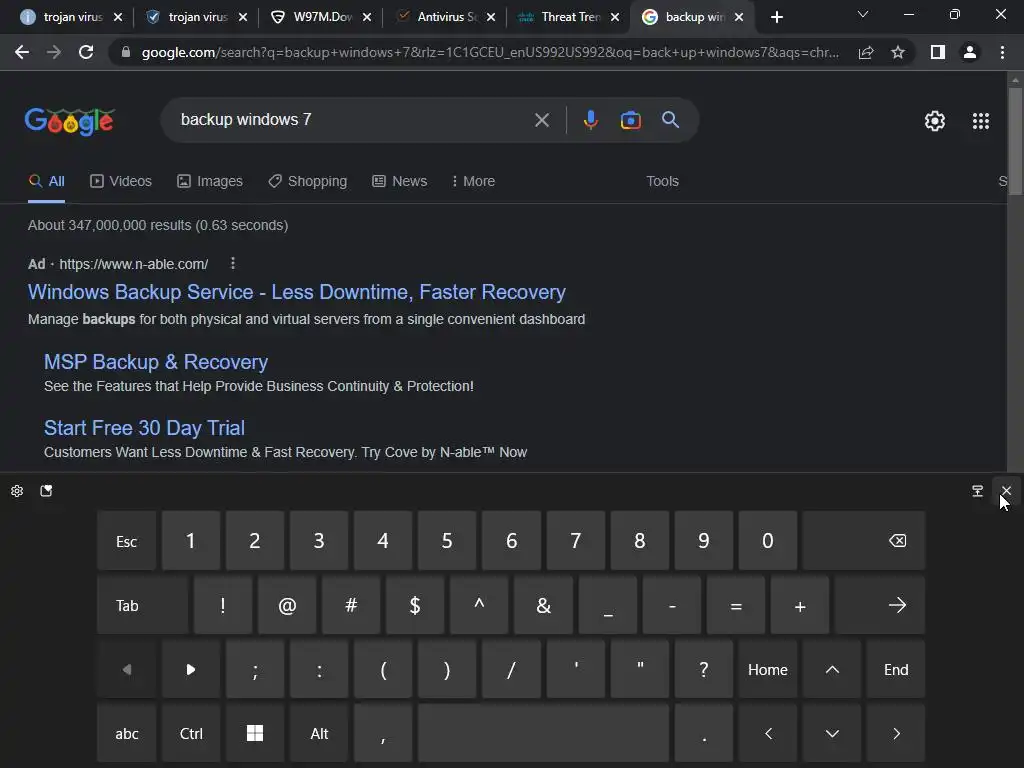Screen dimensions: 1024x768
Task: Switch to the Images results tab
Action: [x=210, y=181]
